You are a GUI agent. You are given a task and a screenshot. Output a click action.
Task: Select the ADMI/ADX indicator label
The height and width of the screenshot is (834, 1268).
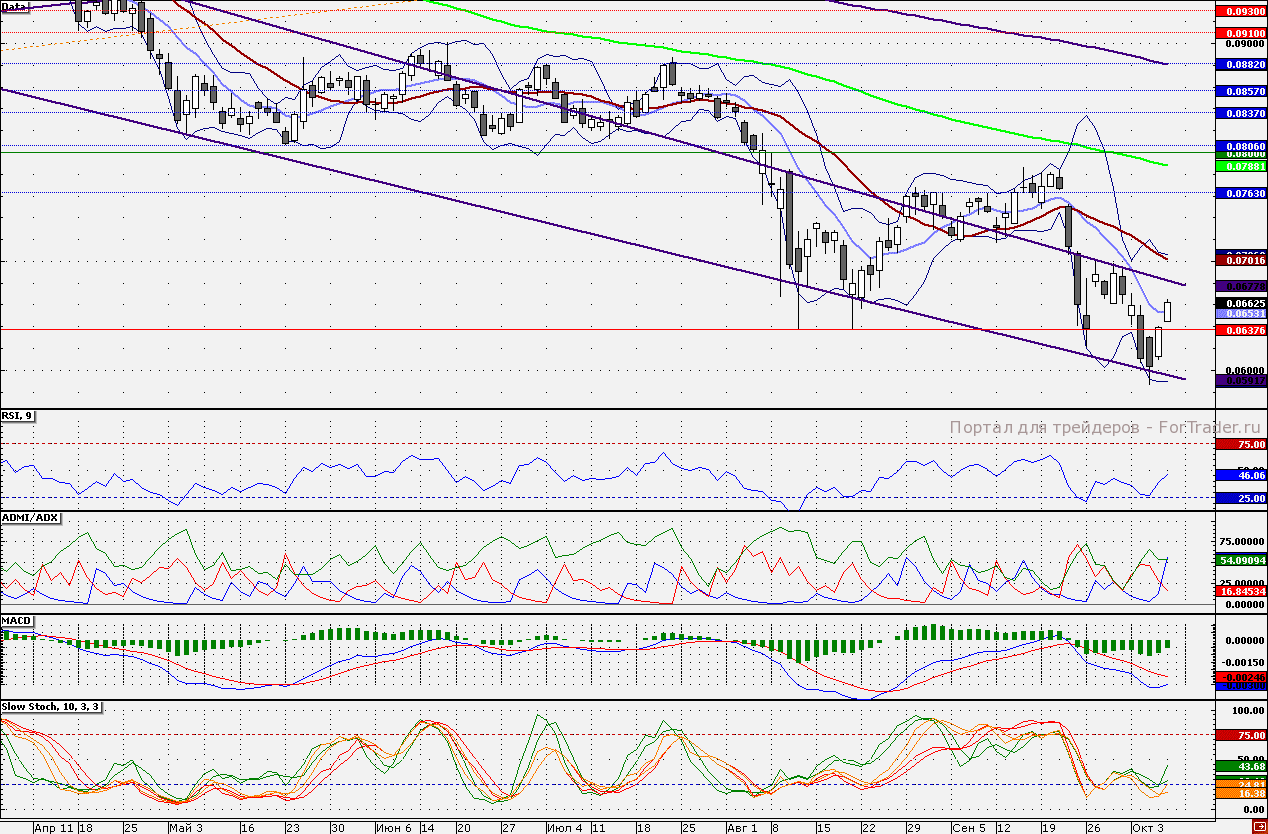pos(32,517)
